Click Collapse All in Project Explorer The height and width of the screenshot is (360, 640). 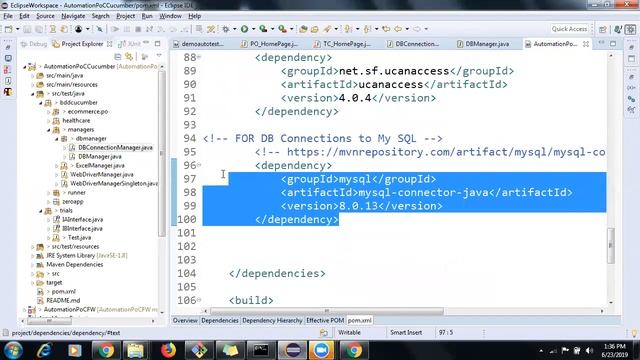[118, 56]
